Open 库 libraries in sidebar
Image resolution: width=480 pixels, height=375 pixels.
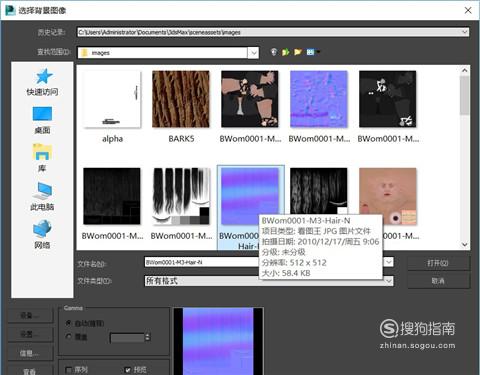(x=42, y=158)
